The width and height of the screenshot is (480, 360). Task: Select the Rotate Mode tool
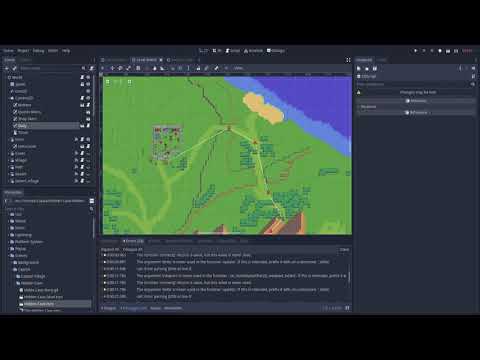click(x=120, y=68)
